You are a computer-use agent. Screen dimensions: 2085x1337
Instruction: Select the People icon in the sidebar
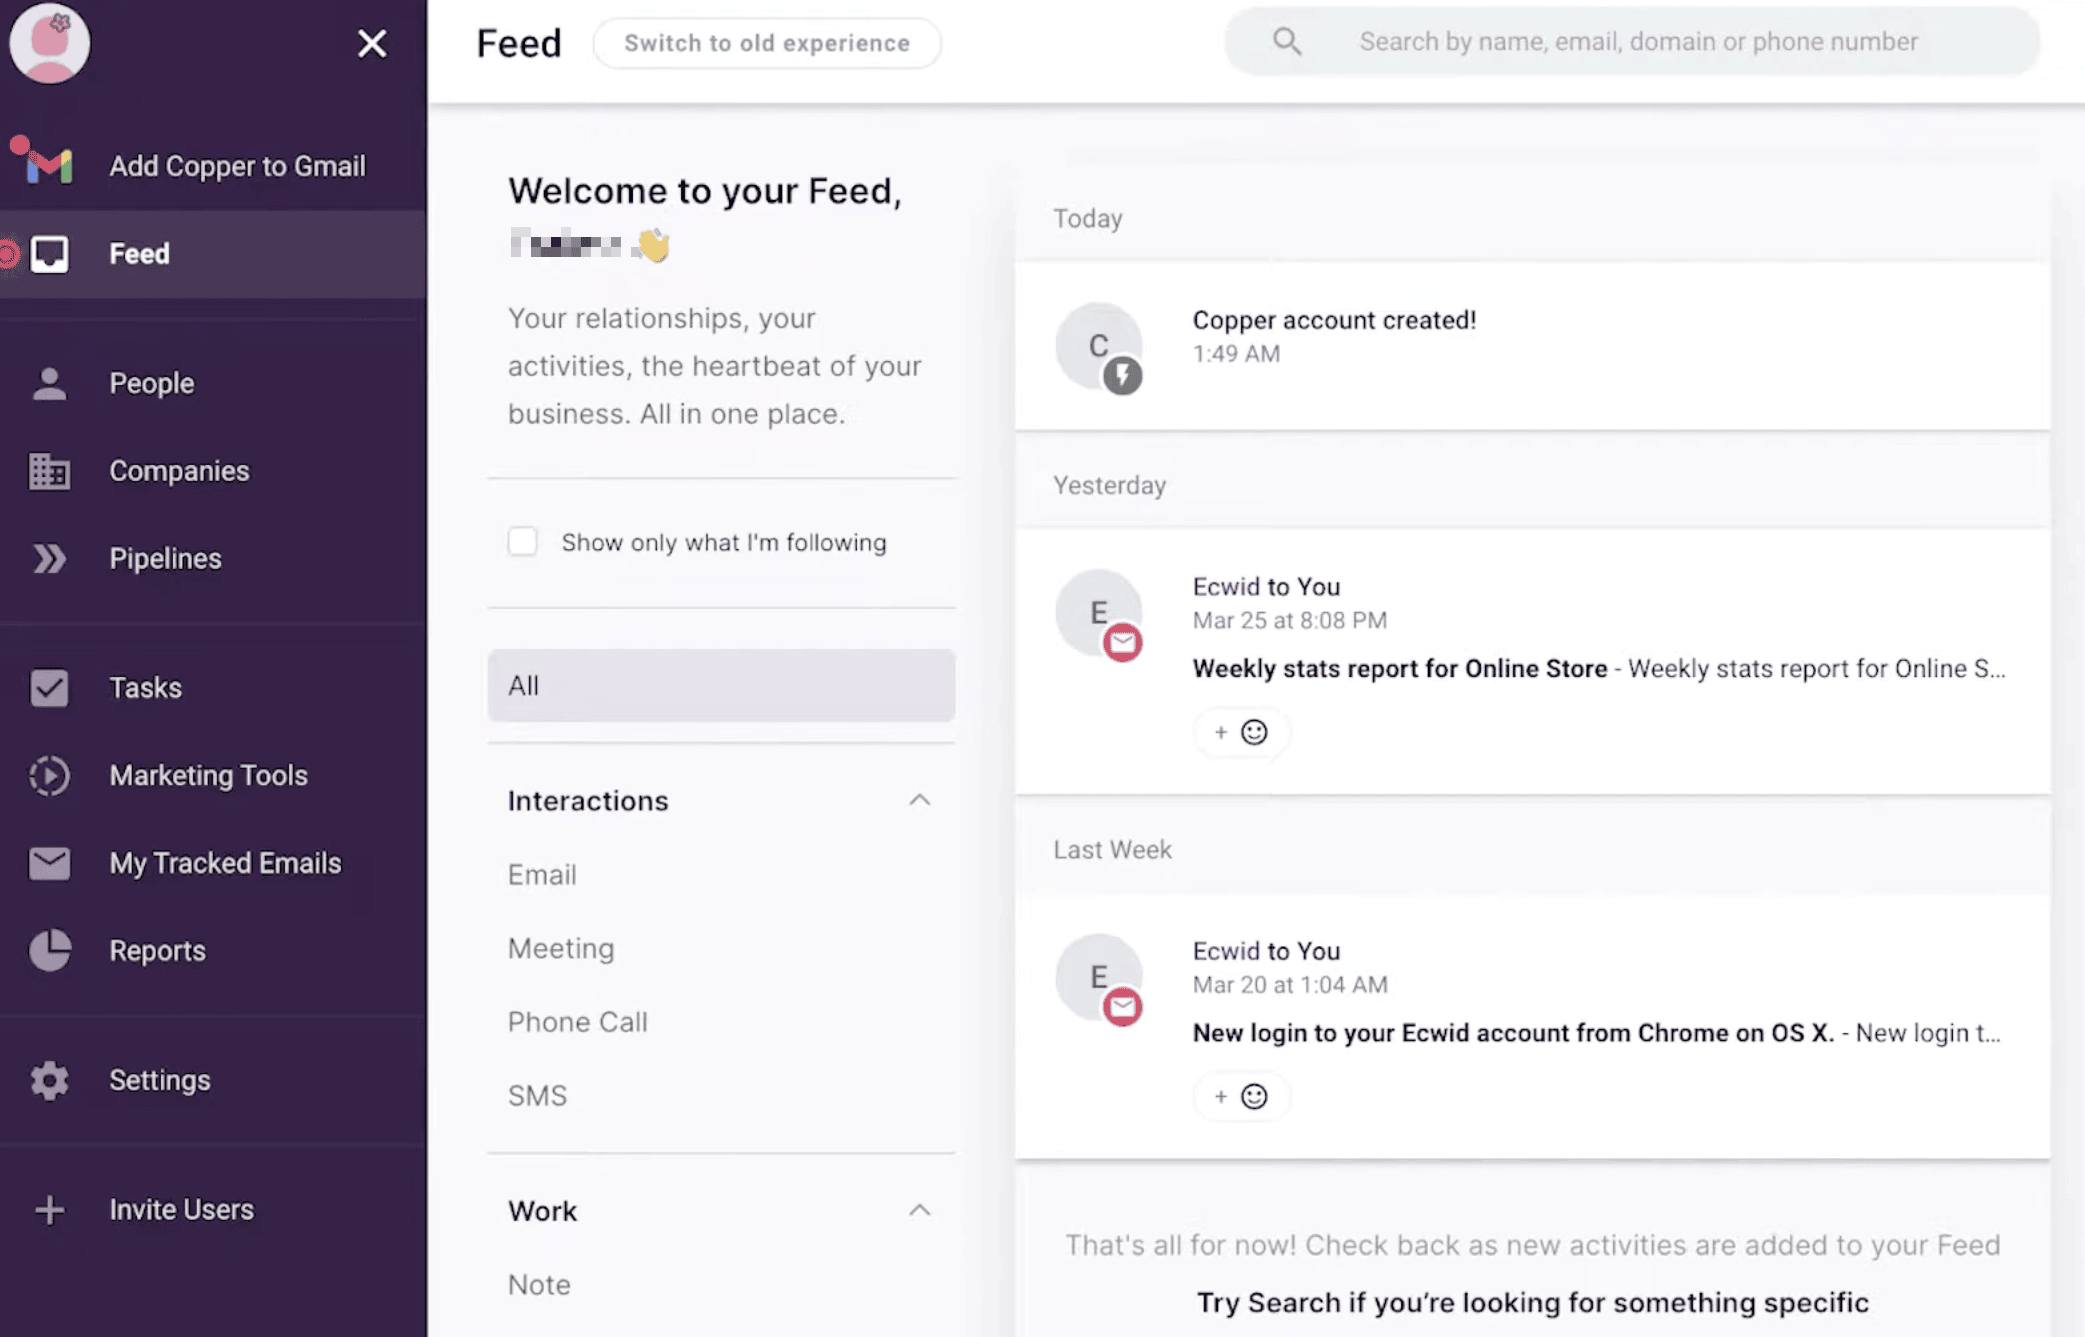pos(48,383)
